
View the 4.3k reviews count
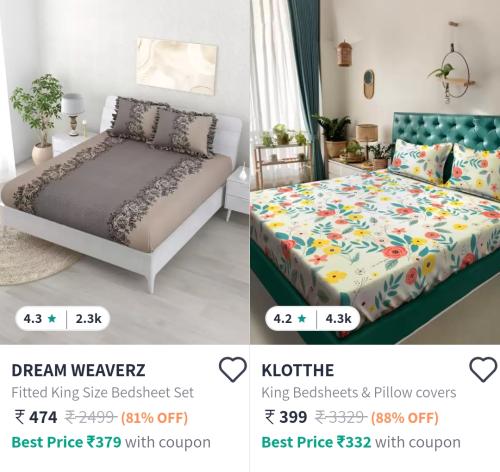tap(338, 319)
